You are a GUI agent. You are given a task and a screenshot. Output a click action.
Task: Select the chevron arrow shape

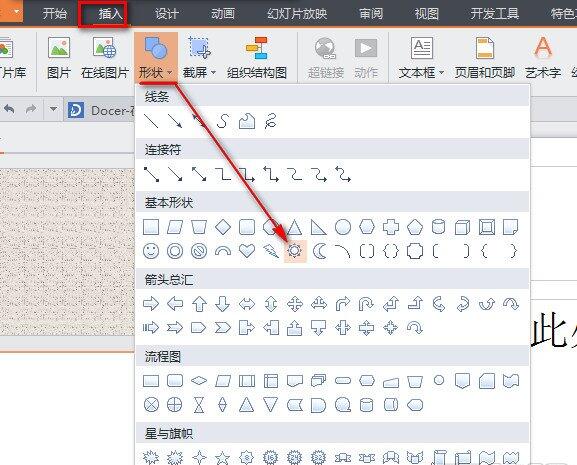coord(223,328)
